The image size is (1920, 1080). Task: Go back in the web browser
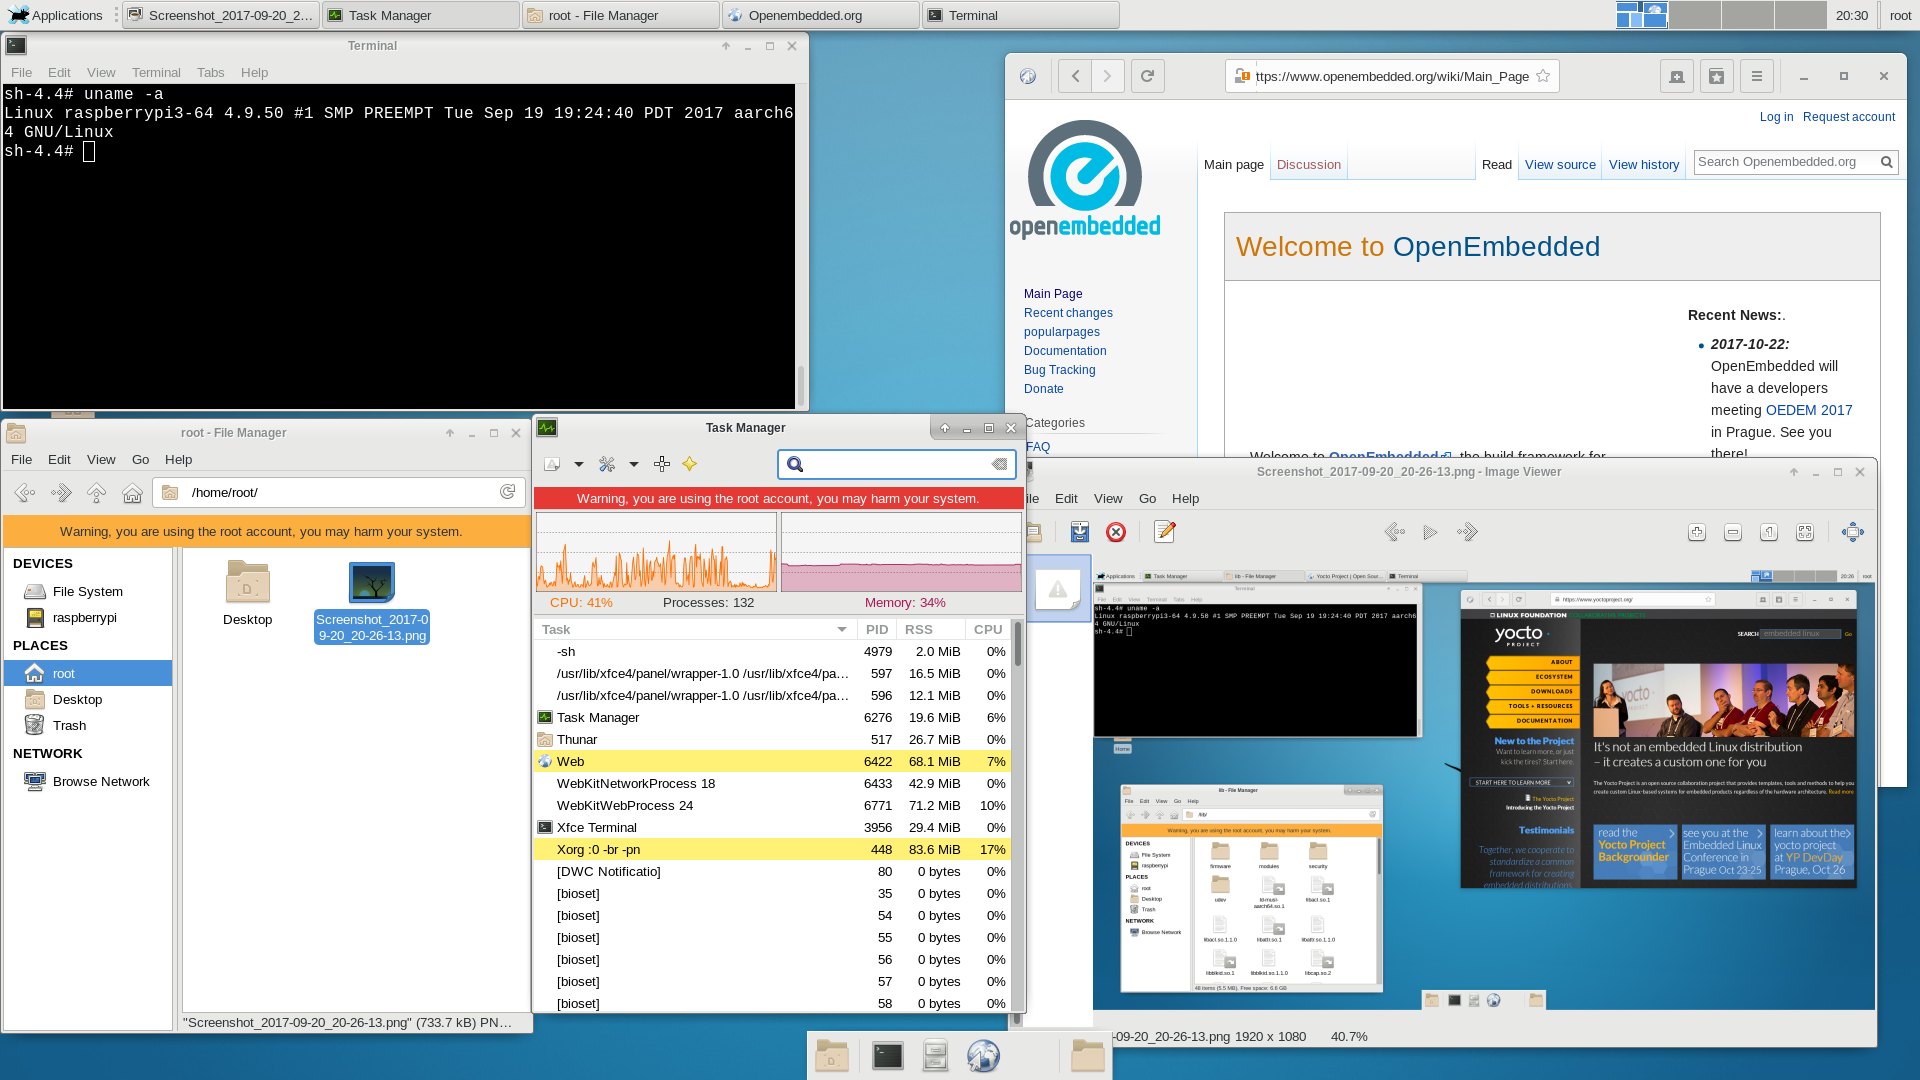[x=1075, y=76]
